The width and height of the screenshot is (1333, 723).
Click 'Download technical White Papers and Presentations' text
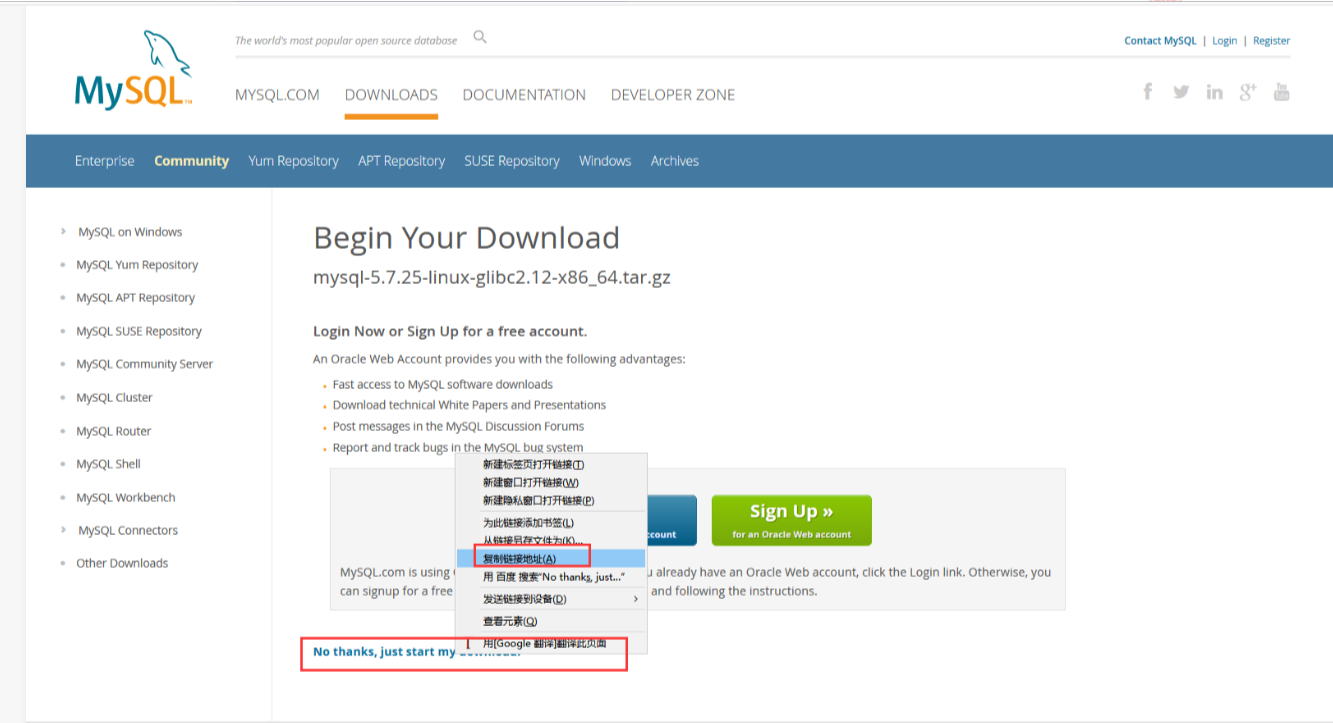[x=469, y=405]
